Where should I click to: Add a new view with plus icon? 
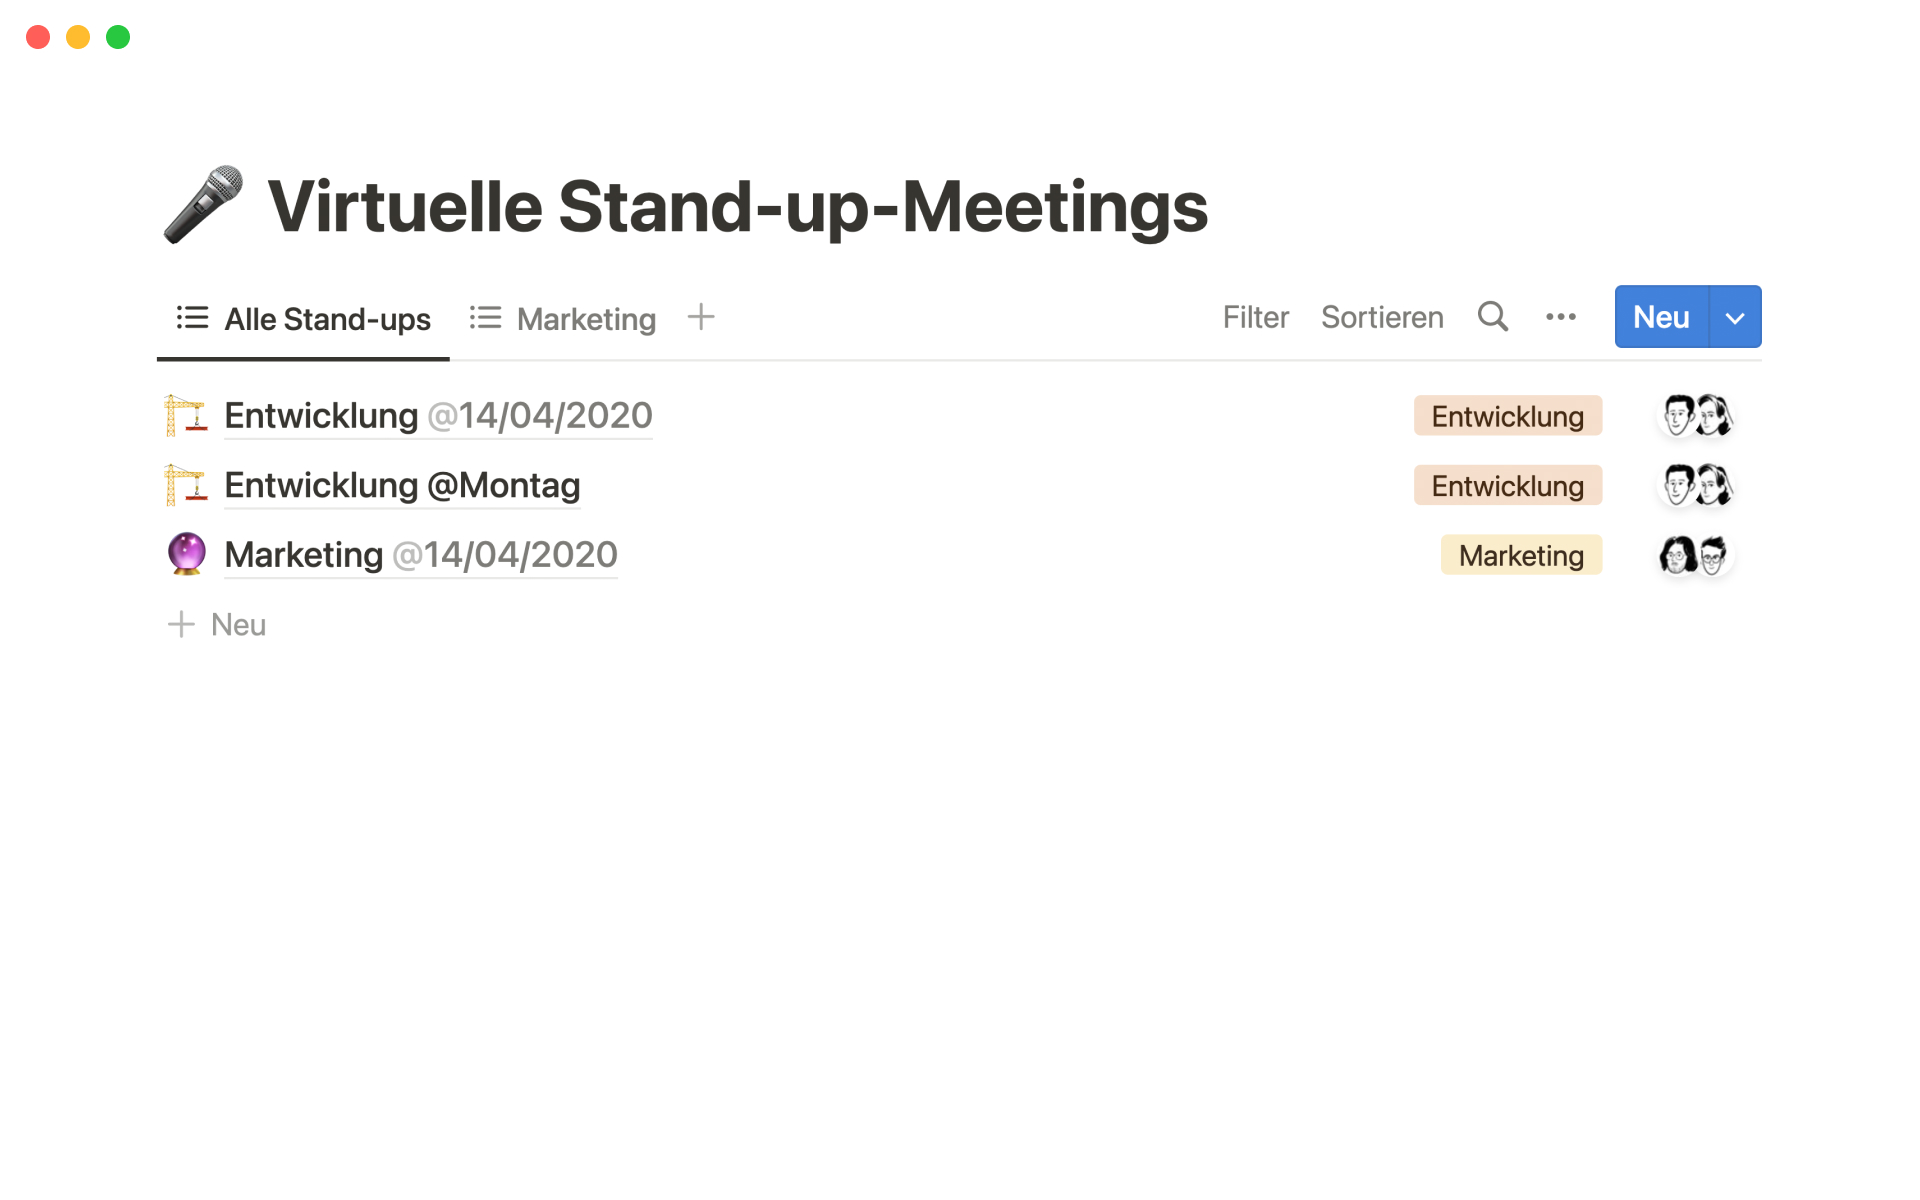point(701,317)
